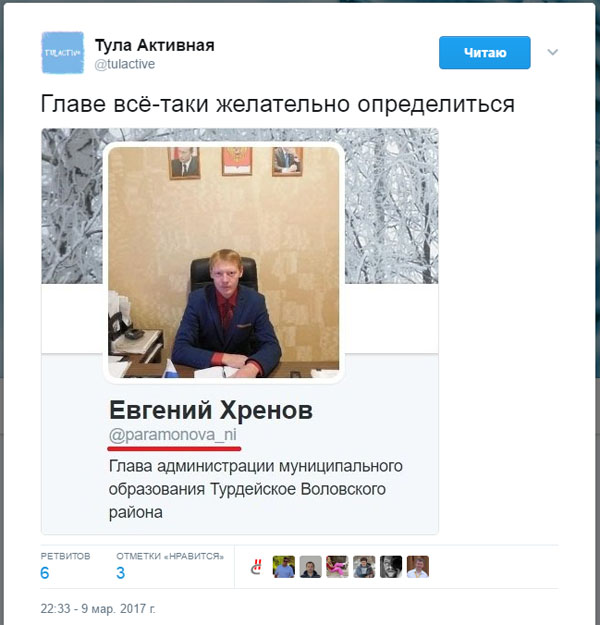View the list of 6 retweets
This screenshot has height=625, width=600.
[x=45, y=573]
